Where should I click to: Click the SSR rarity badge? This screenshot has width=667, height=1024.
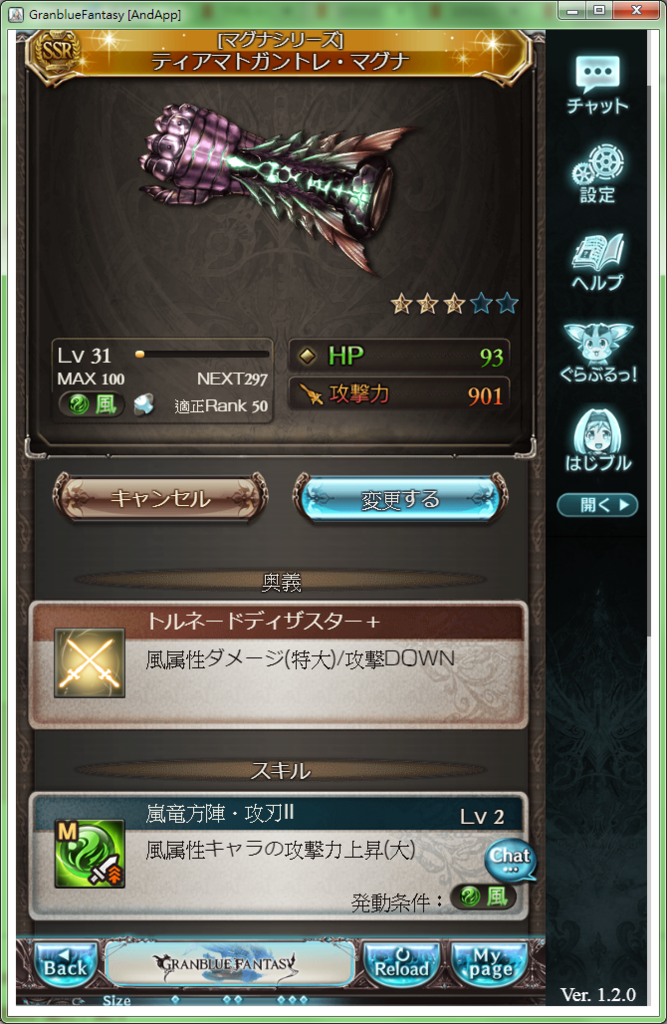click(57, 52)
